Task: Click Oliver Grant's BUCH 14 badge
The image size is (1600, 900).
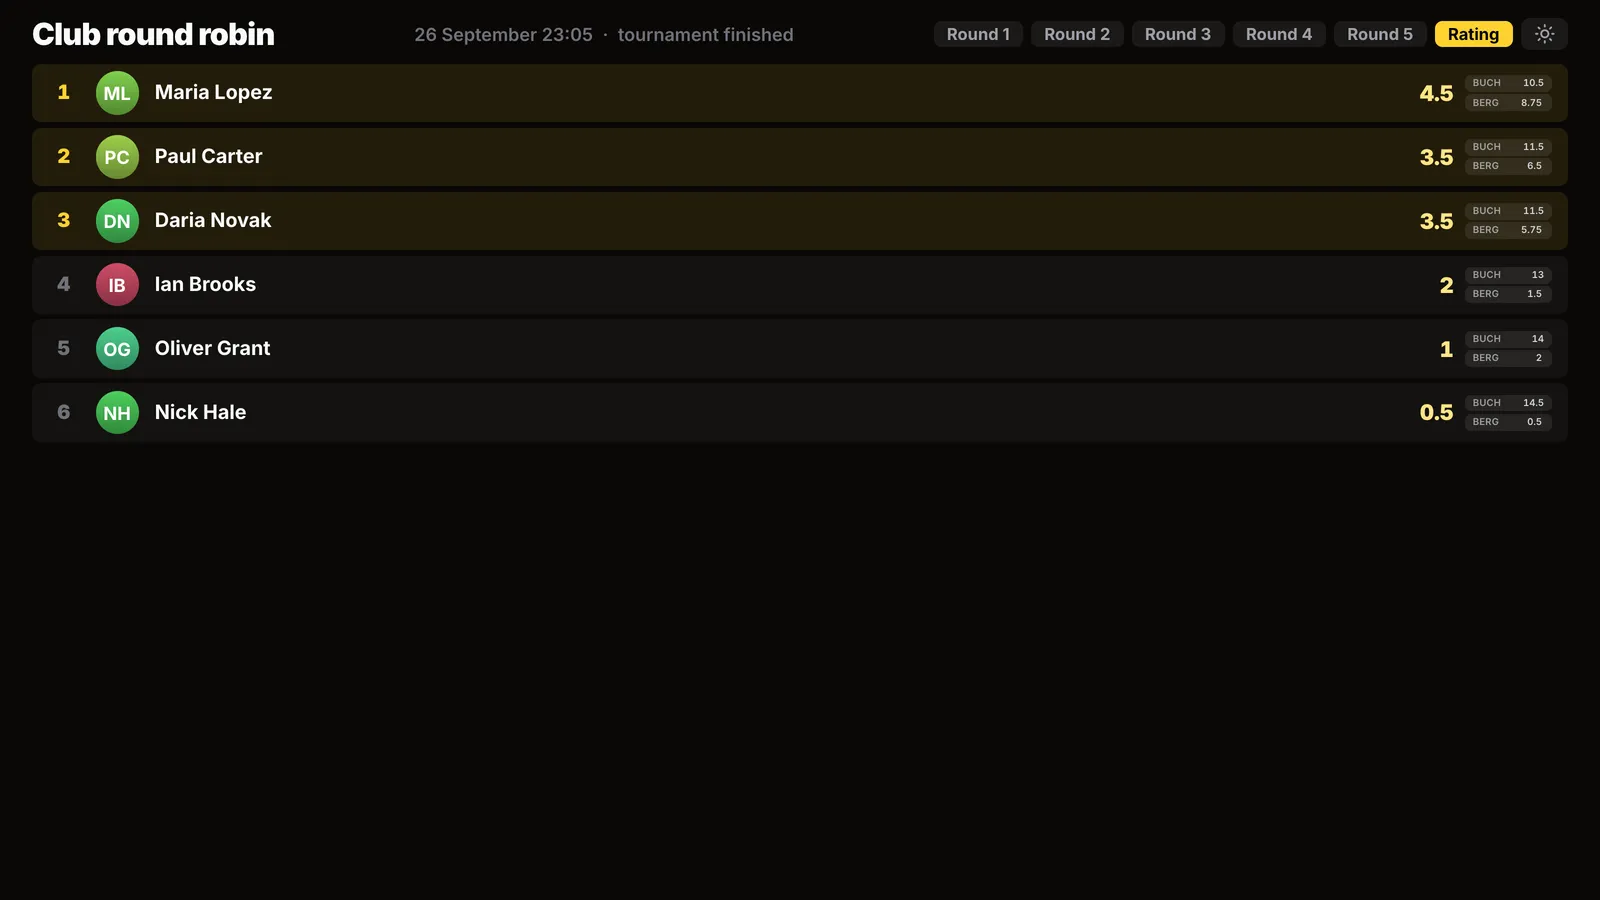Action: click(1508, 339)
